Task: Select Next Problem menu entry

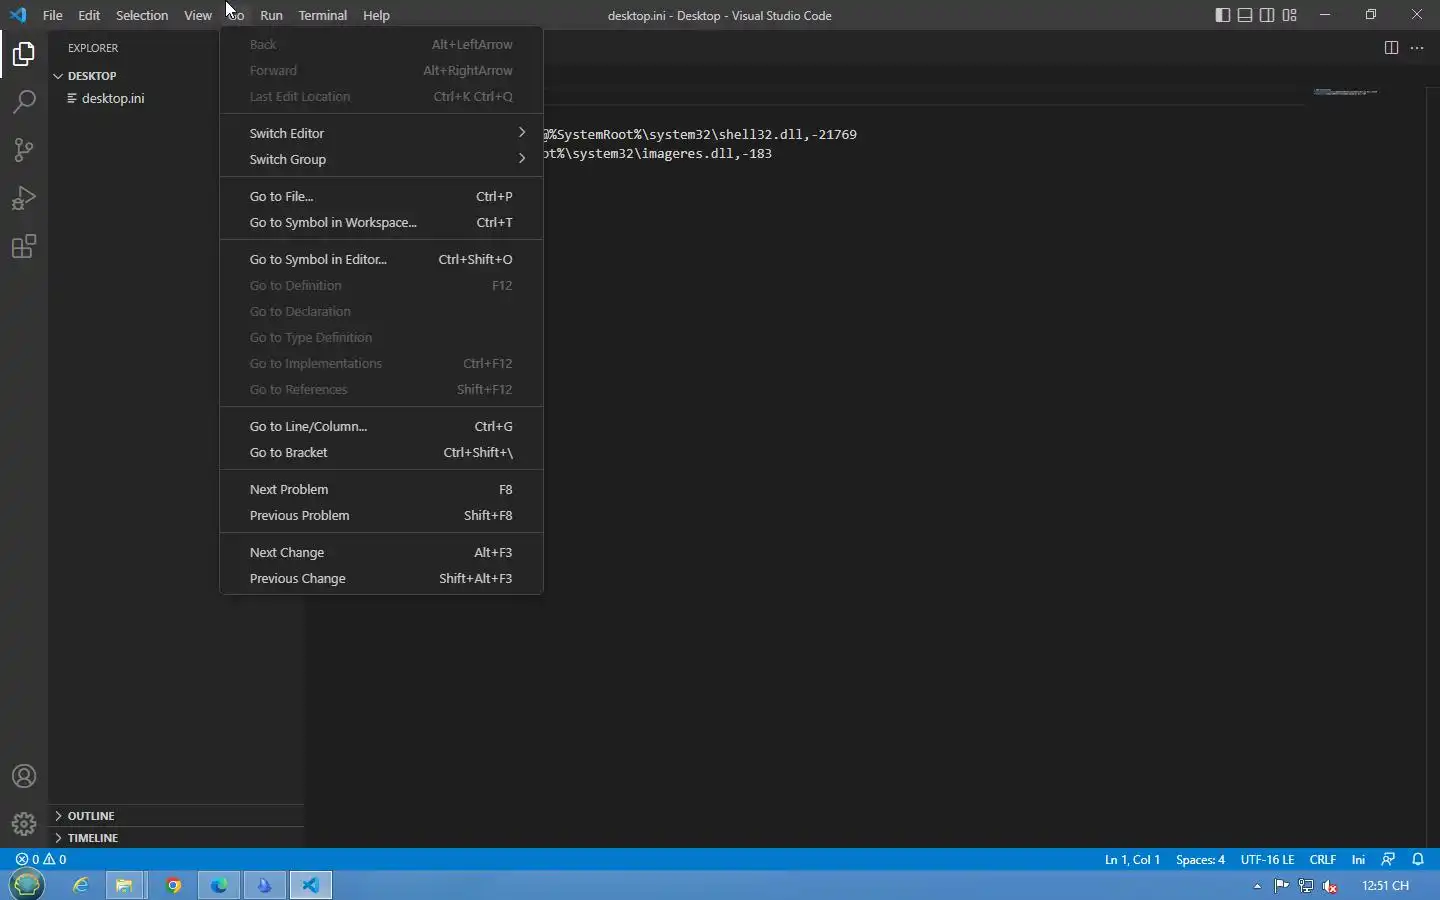Action: coord(381,489)
